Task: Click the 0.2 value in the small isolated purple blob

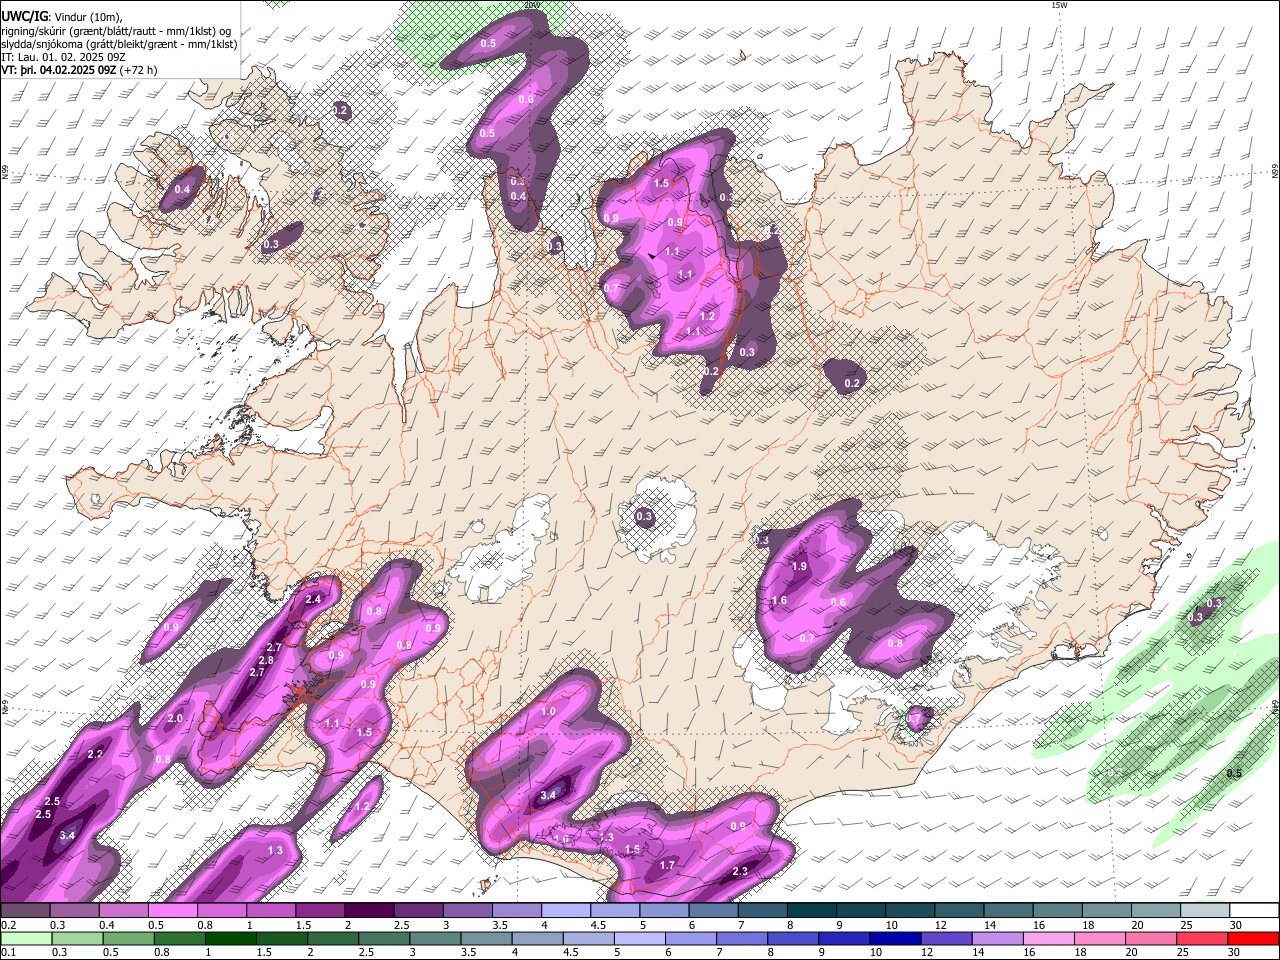Action: coord(852,383)
